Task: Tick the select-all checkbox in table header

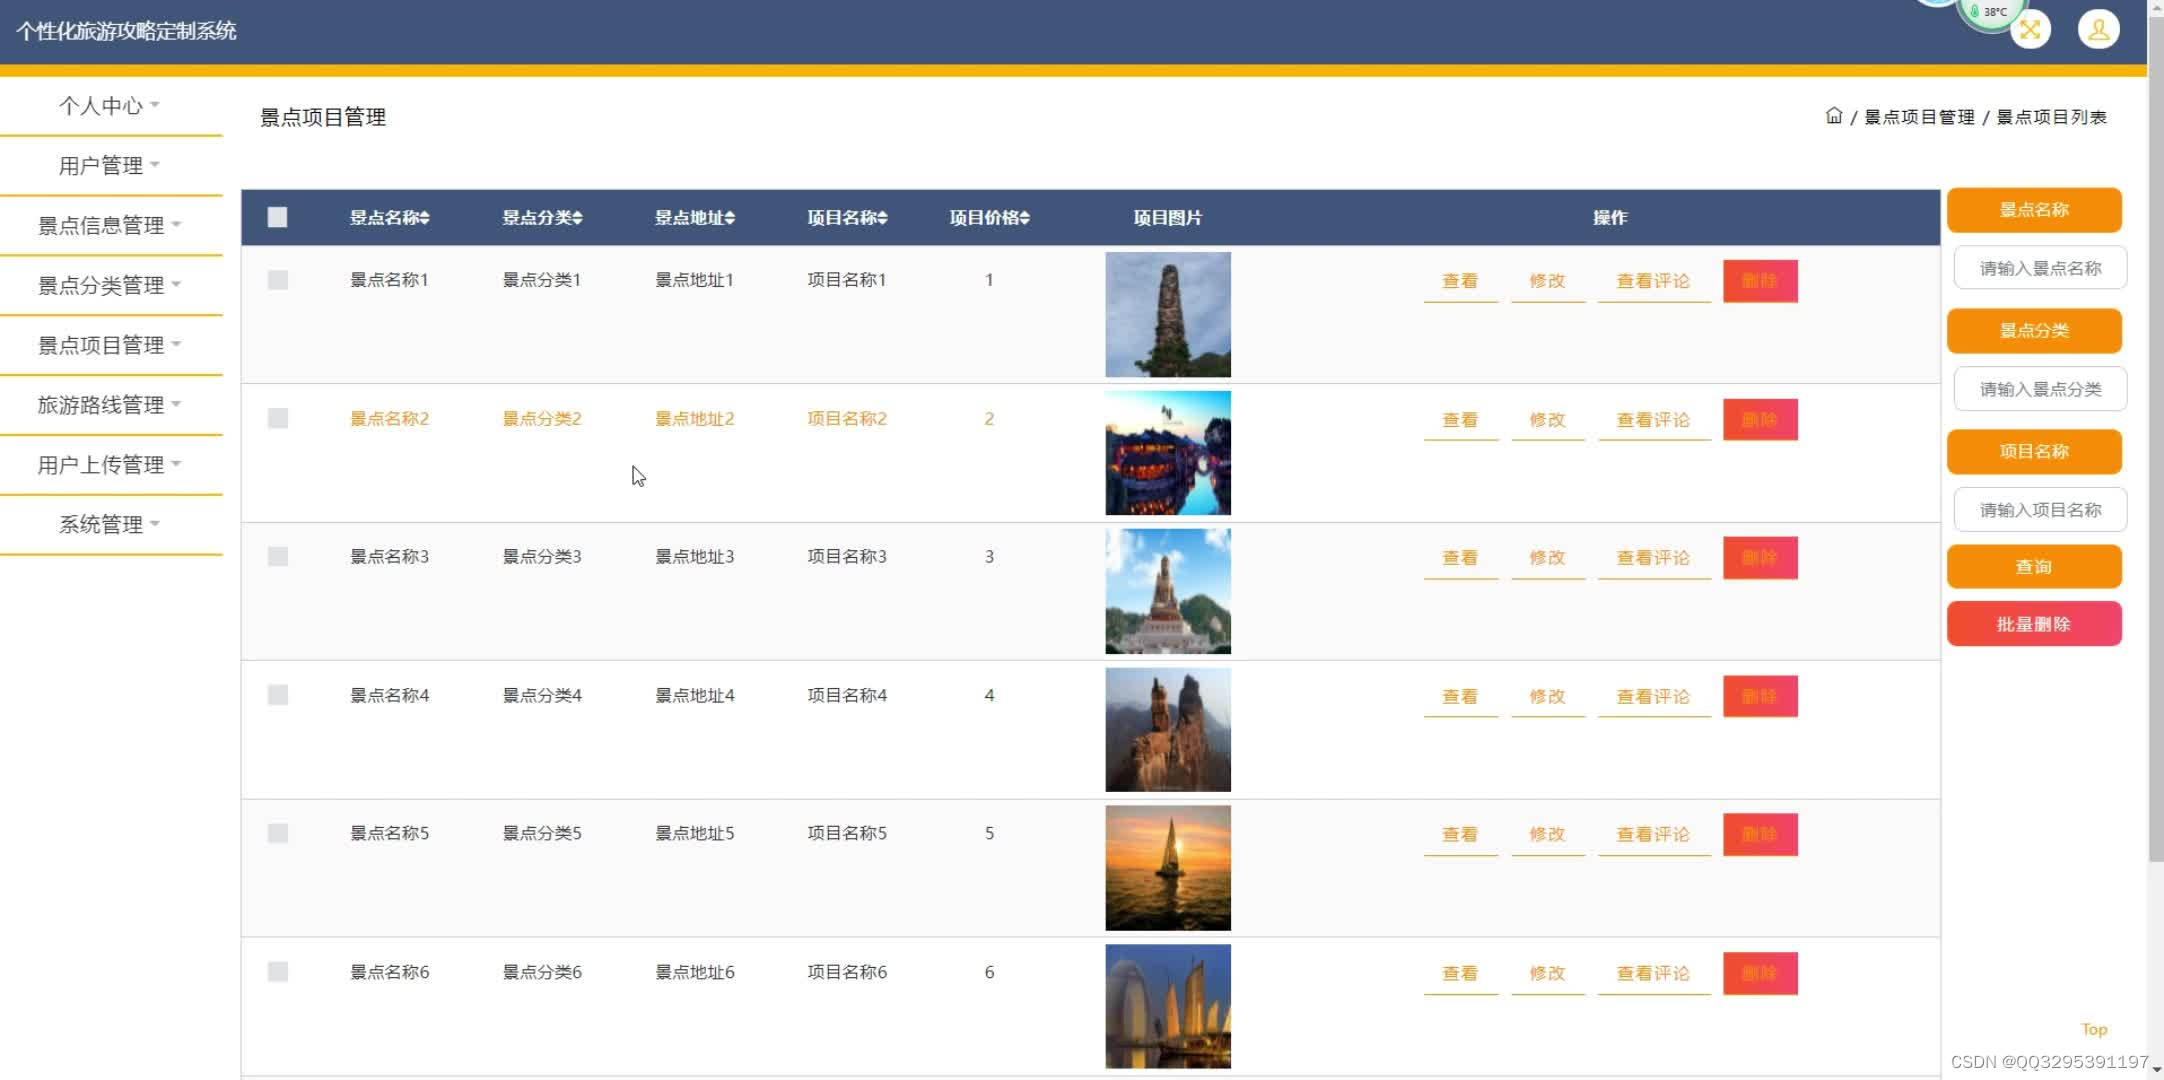Action: pyautogui.click(x=277, y=217)
